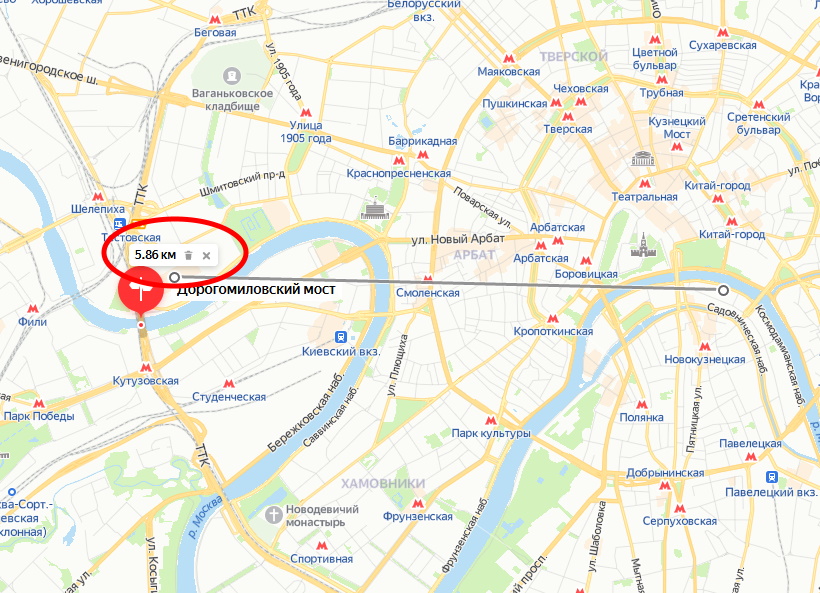Click the red Дорогомиловский мост placemark

point(141,291)
